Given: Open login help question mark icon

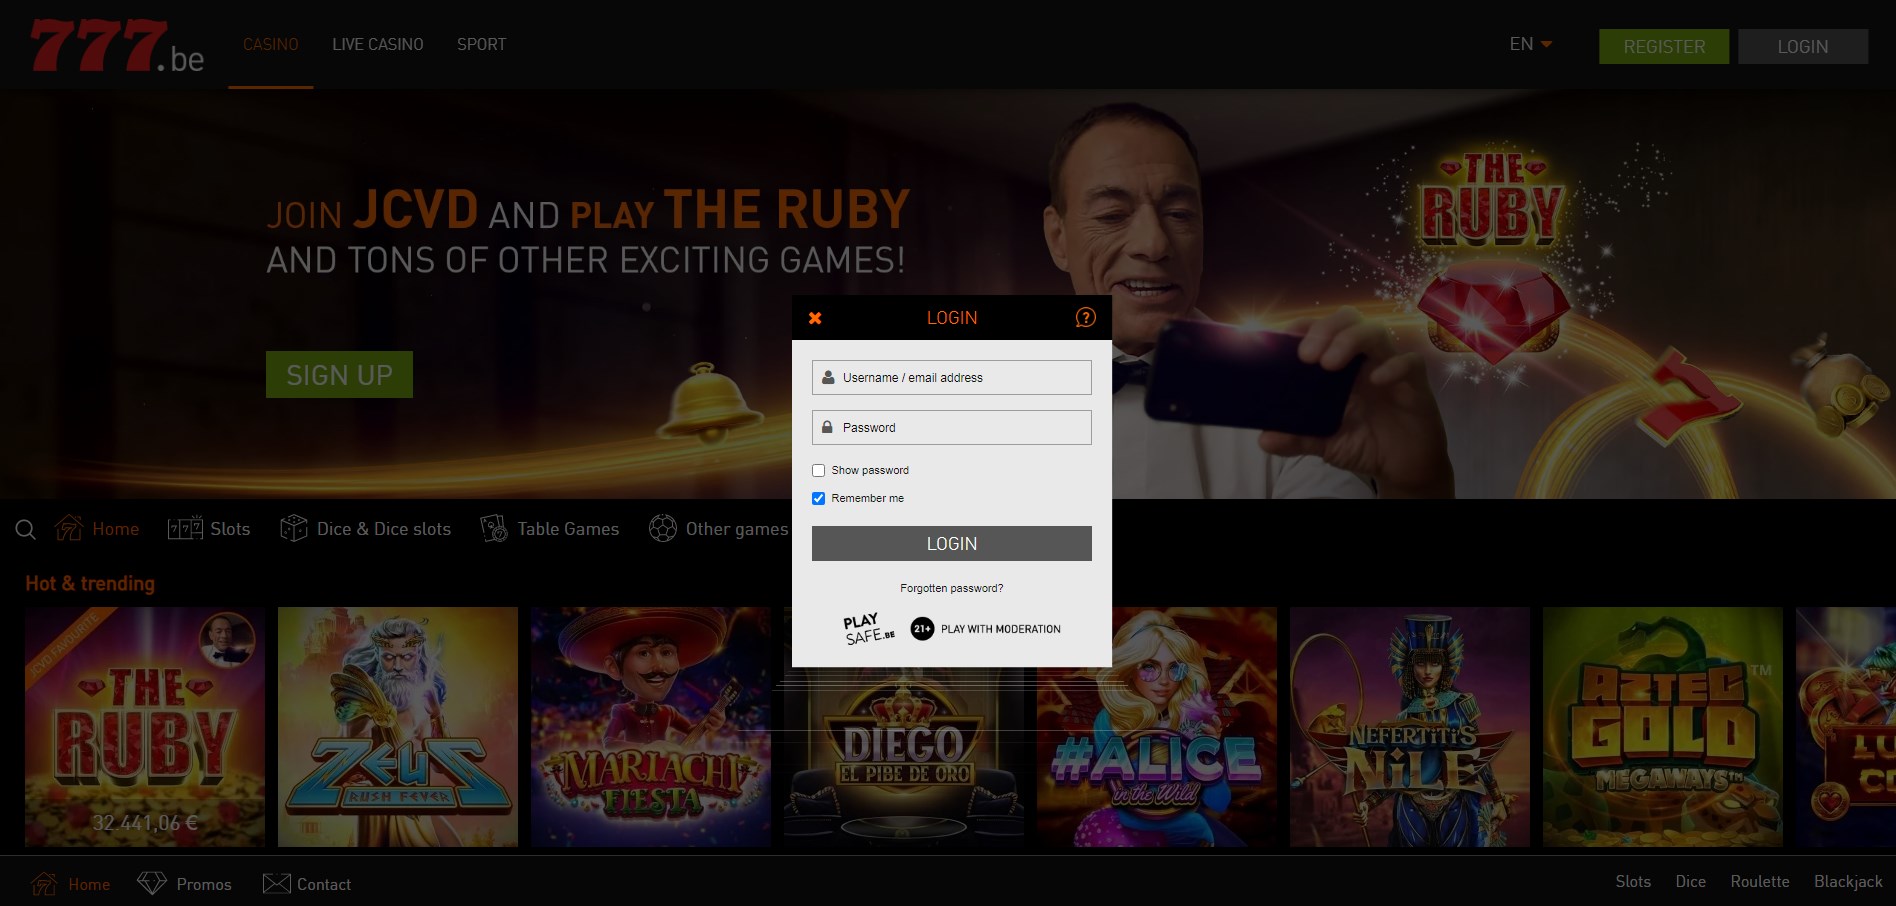Looking at the screenshot, I should [x=1085, y=318].
